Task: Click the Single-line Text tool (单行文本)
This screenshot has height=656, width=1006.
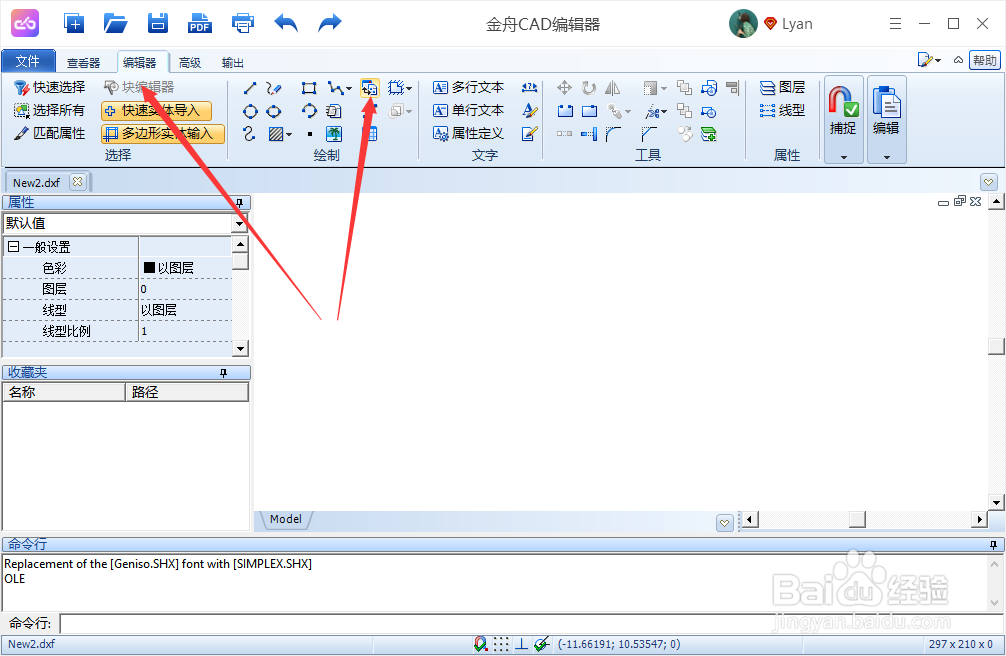Action: (468, 110)
